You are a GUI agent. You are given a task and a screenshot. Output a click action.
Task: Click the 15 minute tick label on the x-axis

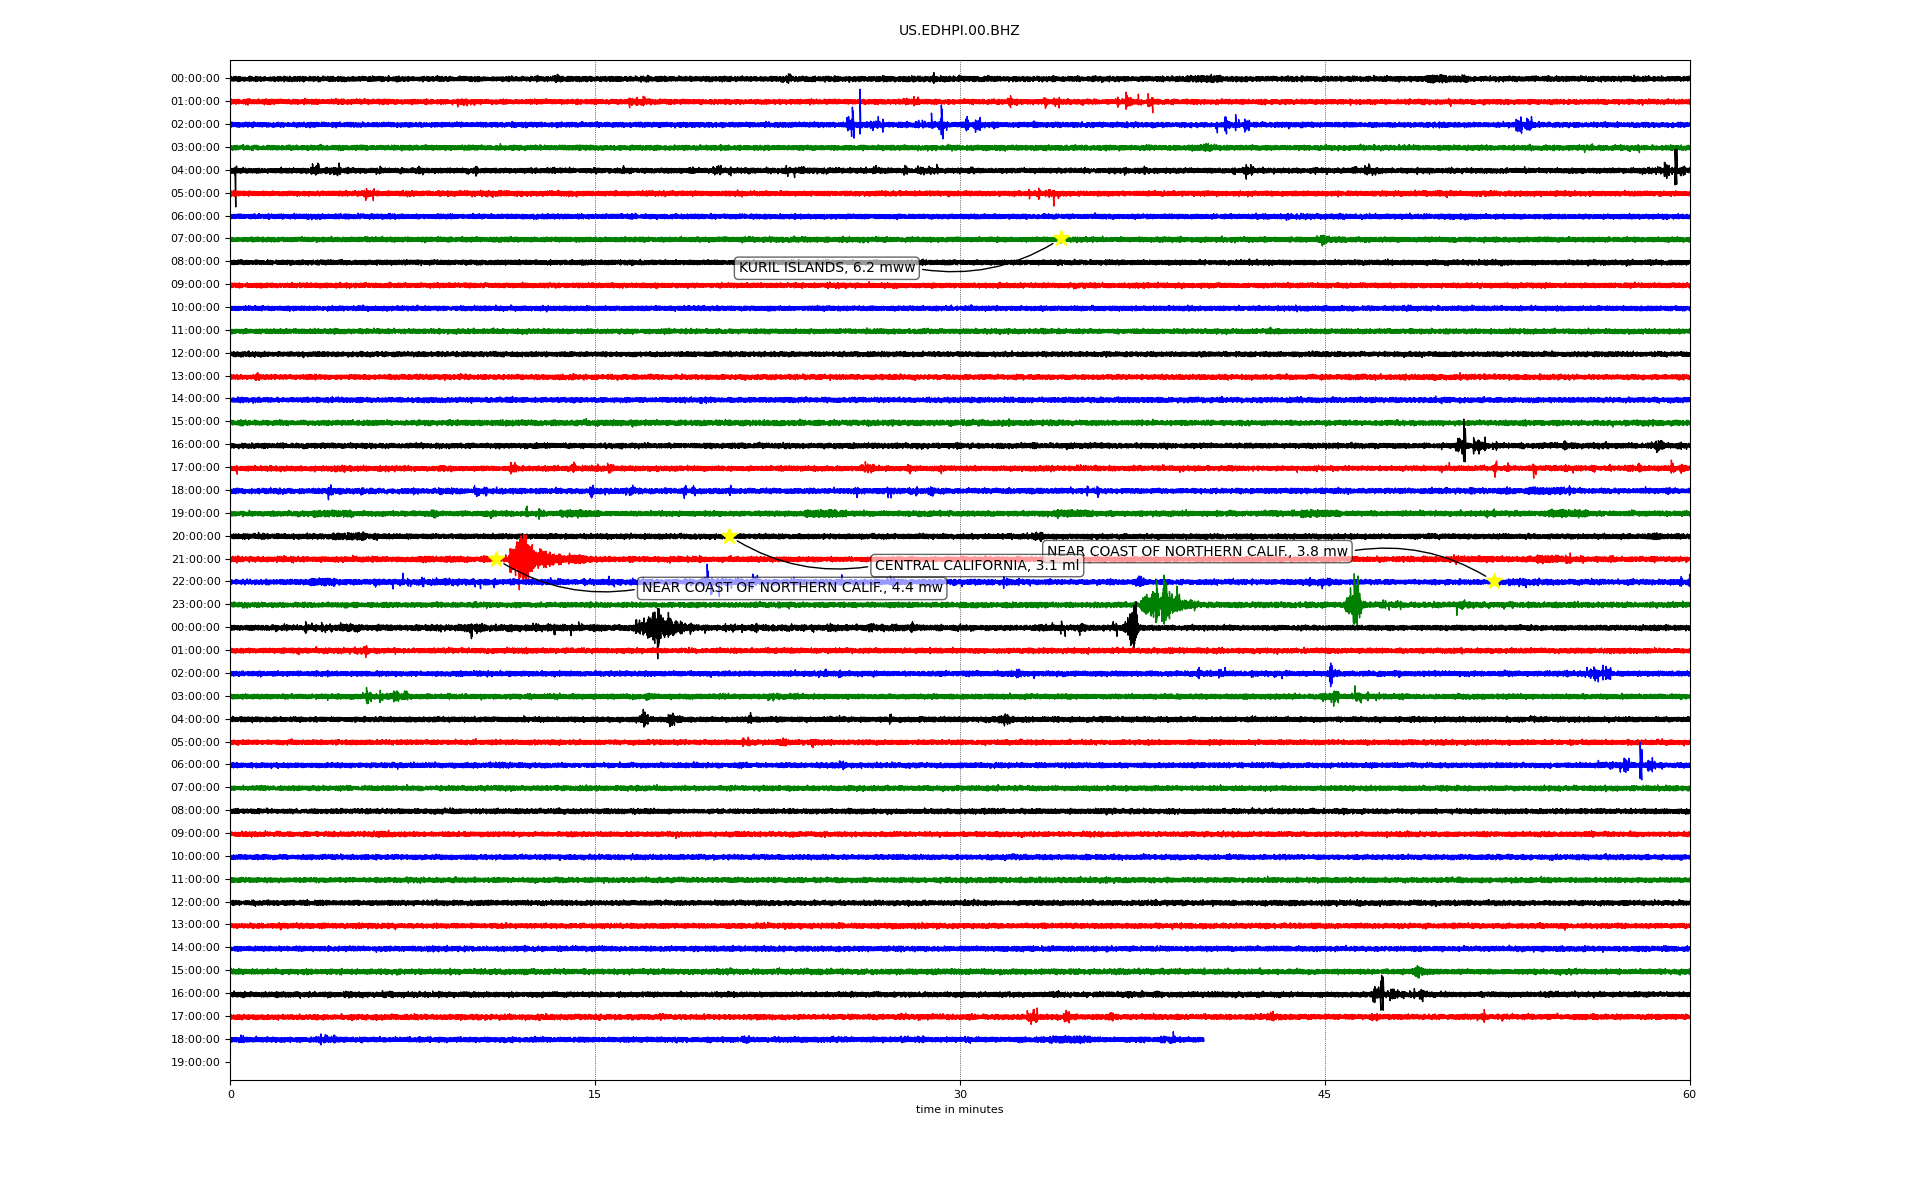[595, 1094]
